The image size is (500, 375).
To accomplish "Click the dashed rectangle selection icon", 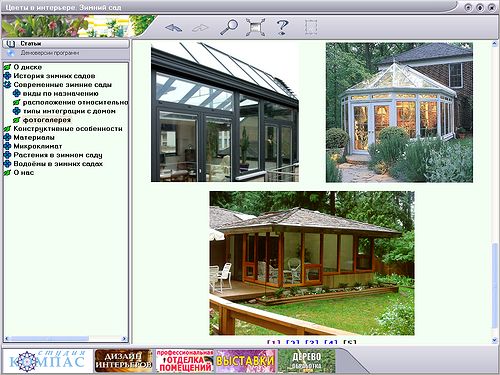I will [311, 27].
